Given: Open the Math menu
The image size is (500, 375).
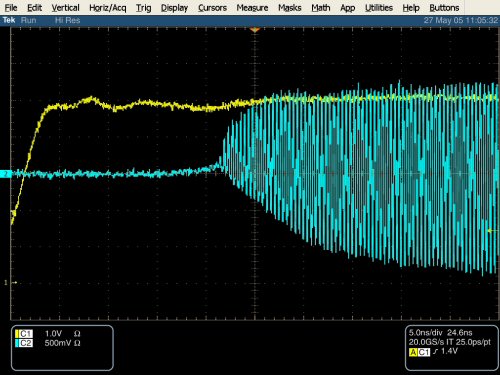Looking at the screenshot, I should coord(321,7).
